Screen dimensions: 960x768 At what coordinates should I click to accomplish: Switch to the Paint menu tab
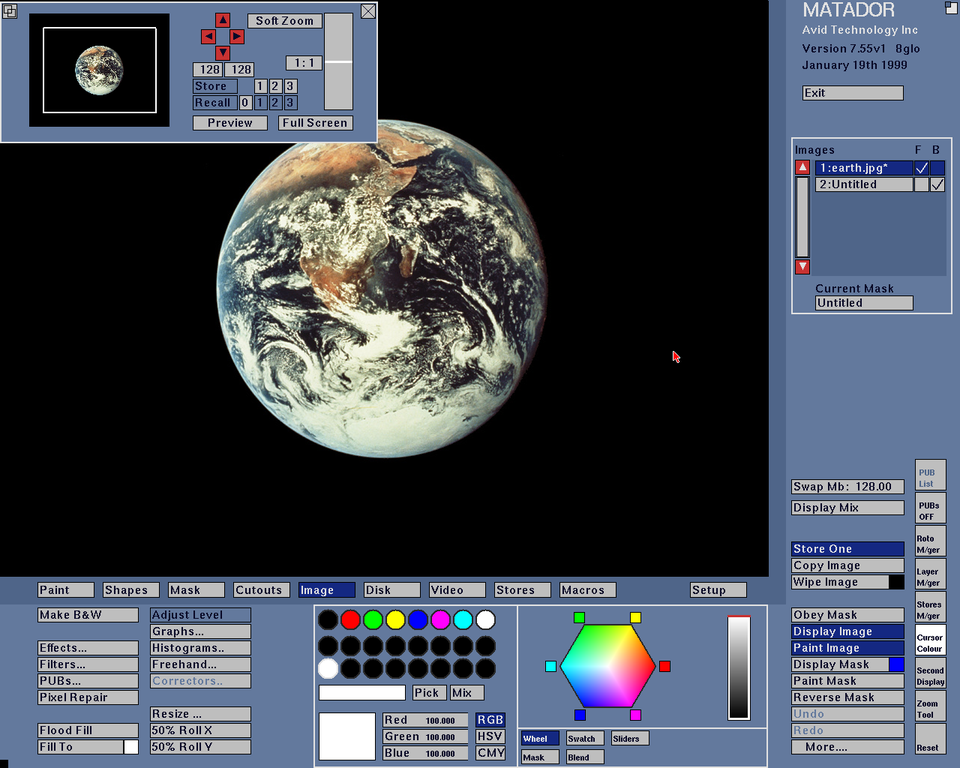tap(67, 590)
